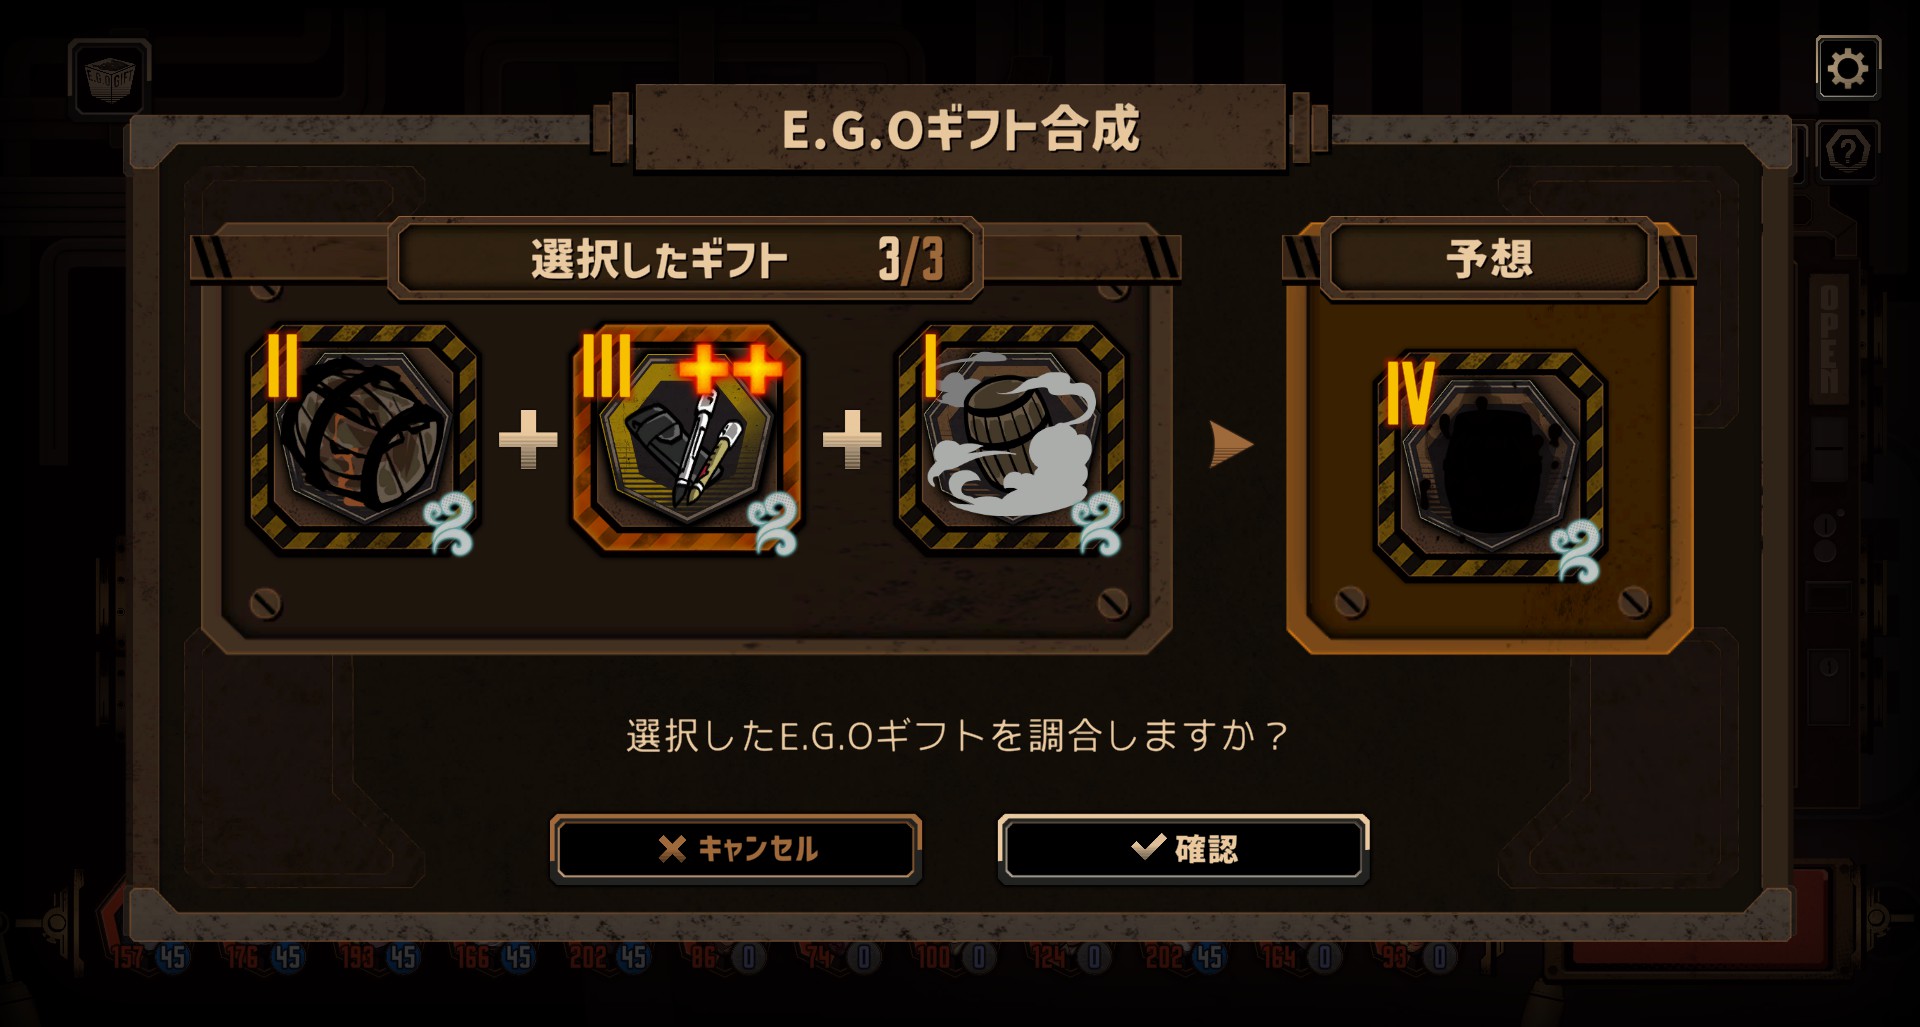
Task: Click the 予想 panel header
Action: coord(1489,260)
